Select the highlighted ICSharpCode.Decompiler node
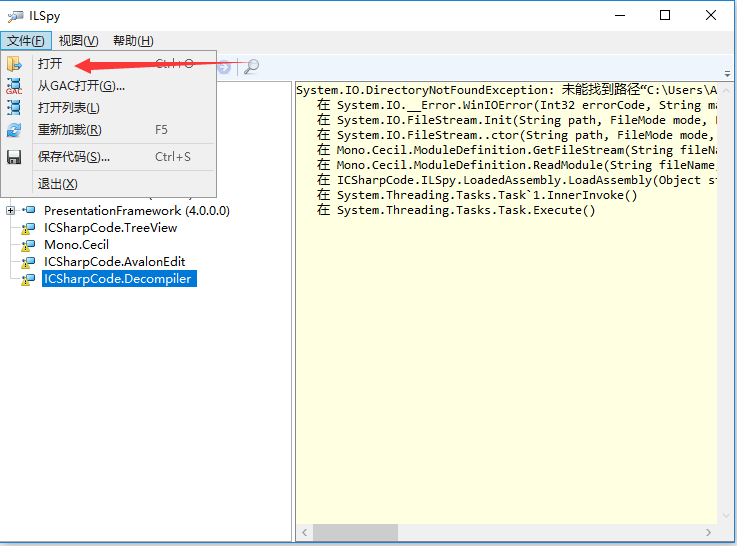The height and width of the screenshot is (546, 737). click(118, 279)
